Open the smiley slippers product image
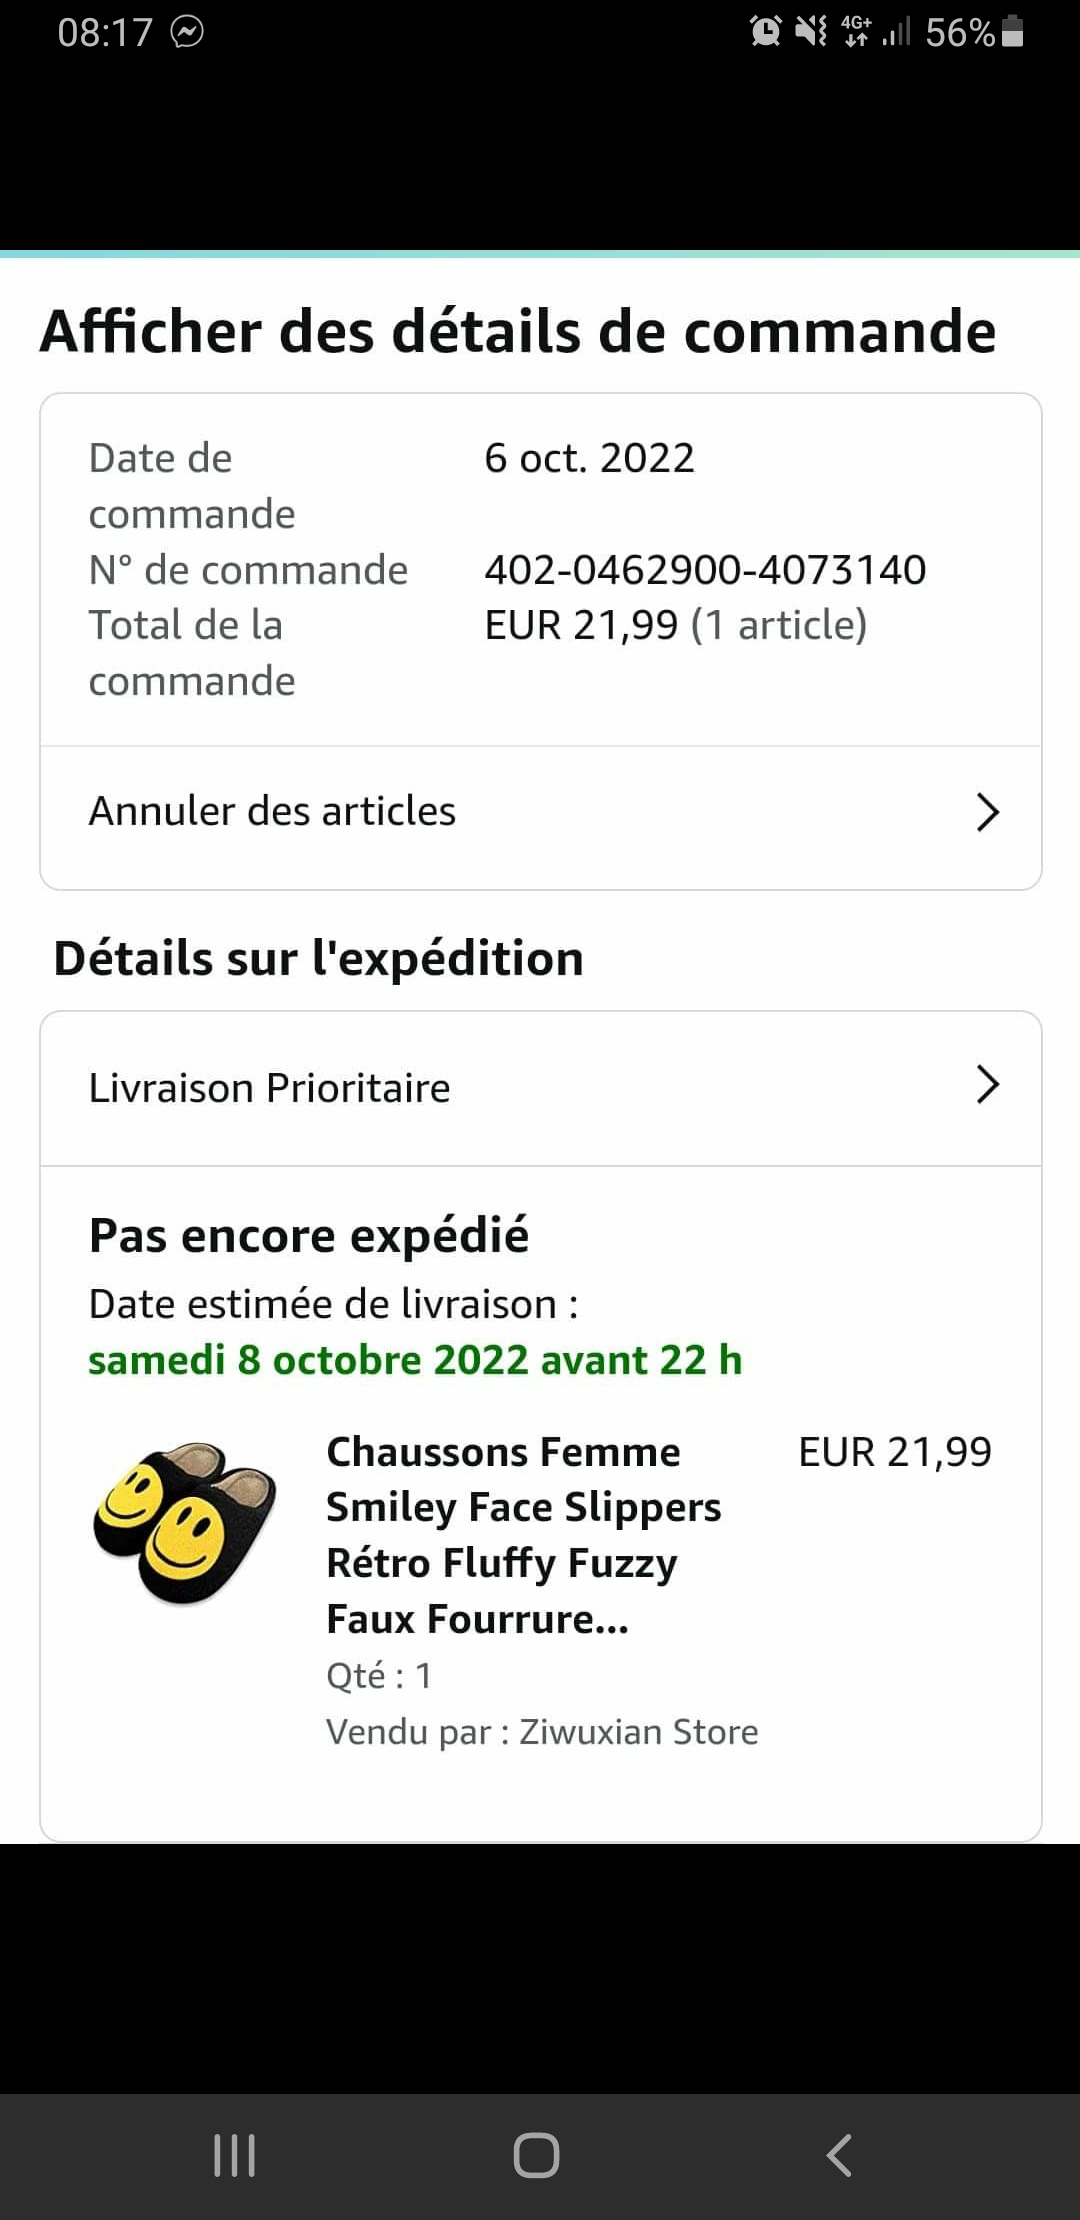Viewport: 1080px width, 2220px height. tap(185, 1522)
